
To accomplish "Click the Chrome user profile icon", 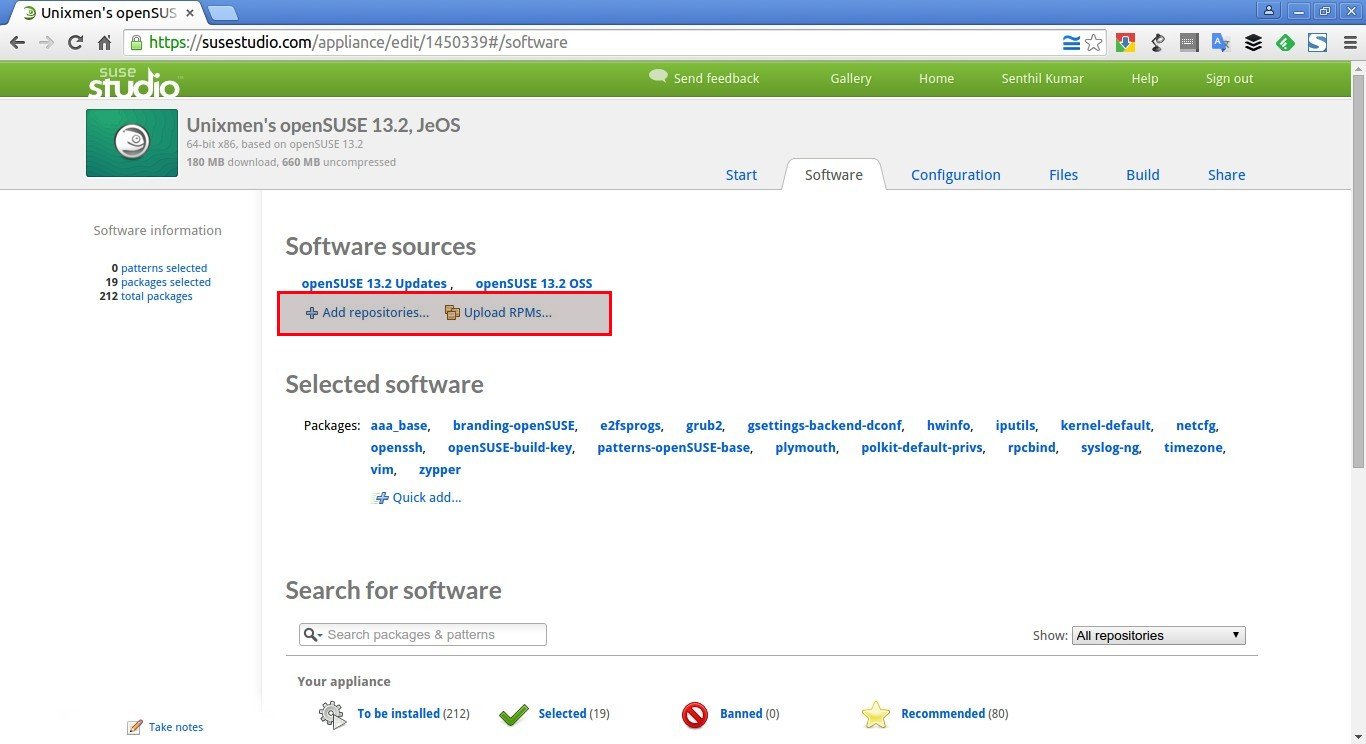I will pos(1269,10).
